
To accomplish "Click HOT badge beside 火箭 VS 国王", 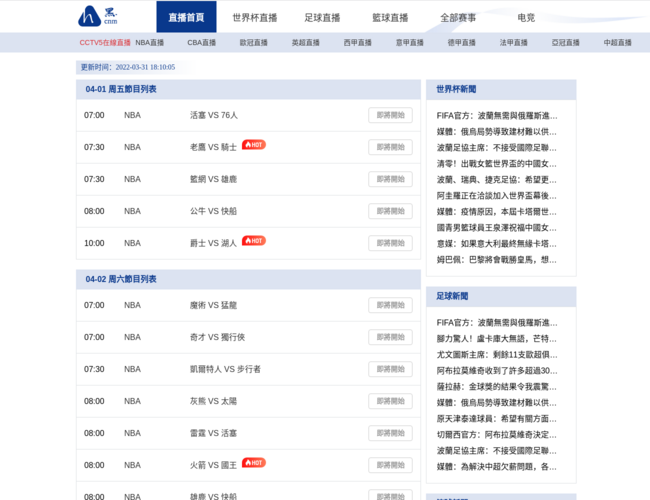I will [x=254, y=463].
